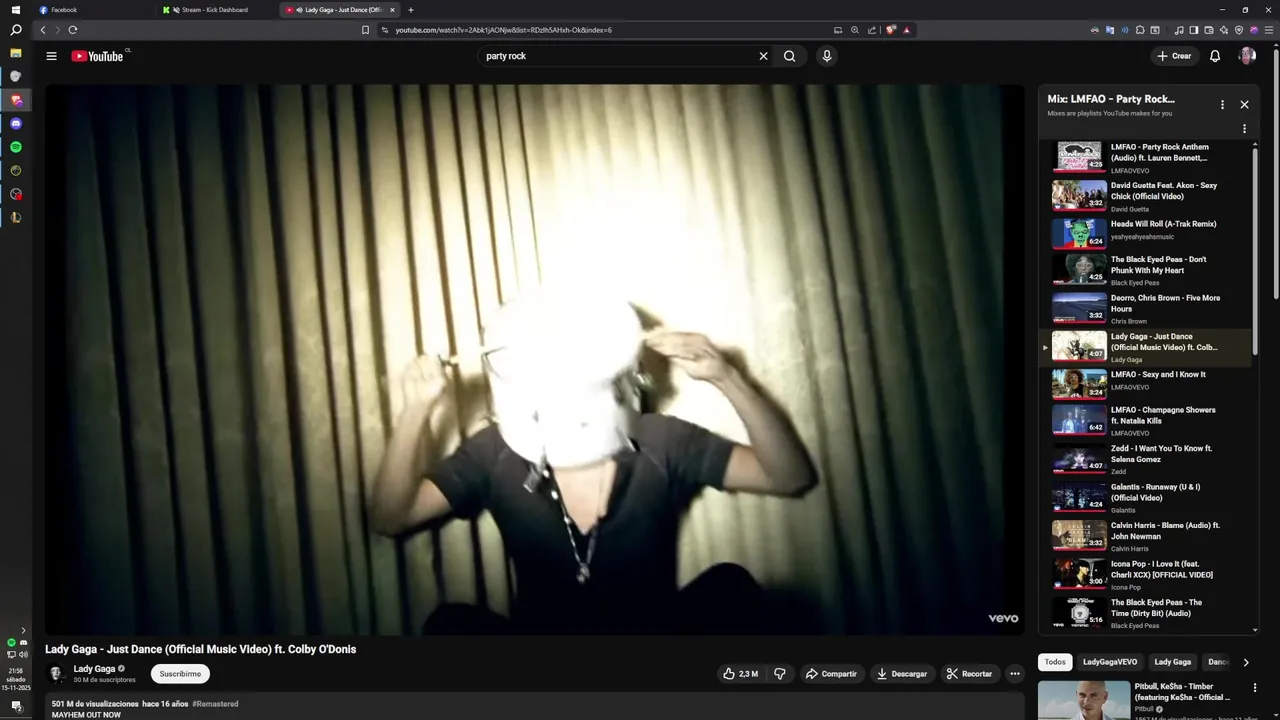Viewport: 1280px width, 720px height.
Task: Select Heads Will Roll (A-Trak Remix)
Action: pyautogui.click(x=1145, y=234)
